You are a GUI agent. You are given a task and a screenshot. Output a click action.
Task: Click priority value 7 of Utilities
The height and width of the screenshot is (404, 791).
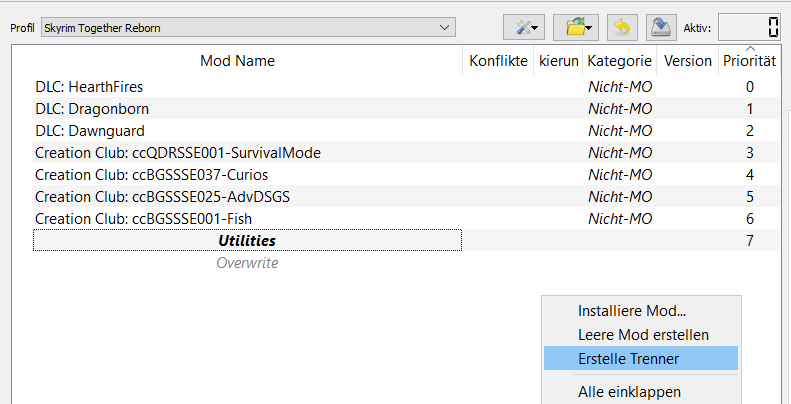pos(750,241)
